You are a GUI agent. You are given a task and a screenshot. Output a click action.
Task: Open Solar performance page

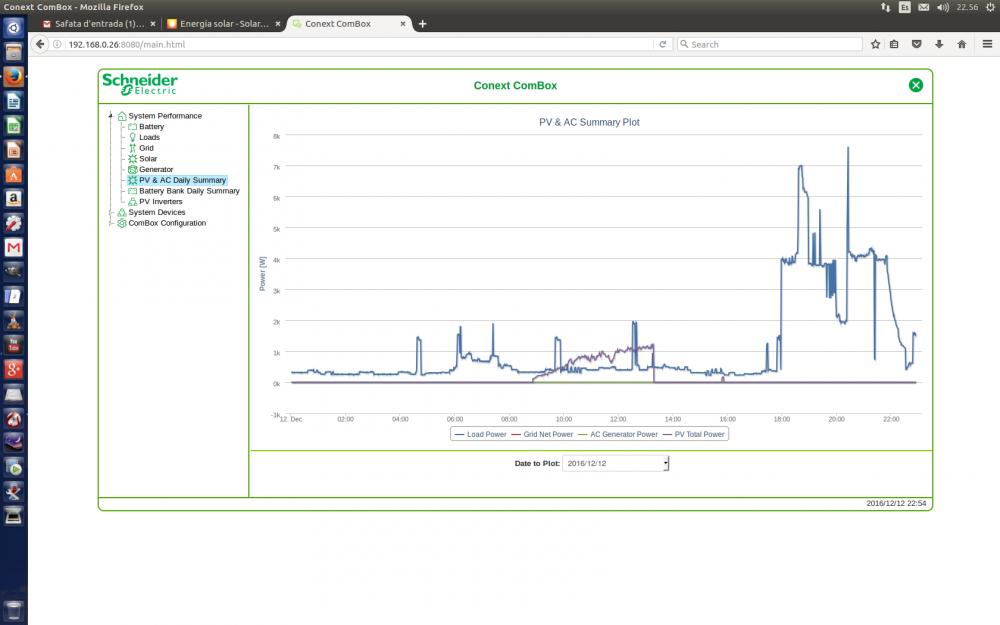(148, 159)
